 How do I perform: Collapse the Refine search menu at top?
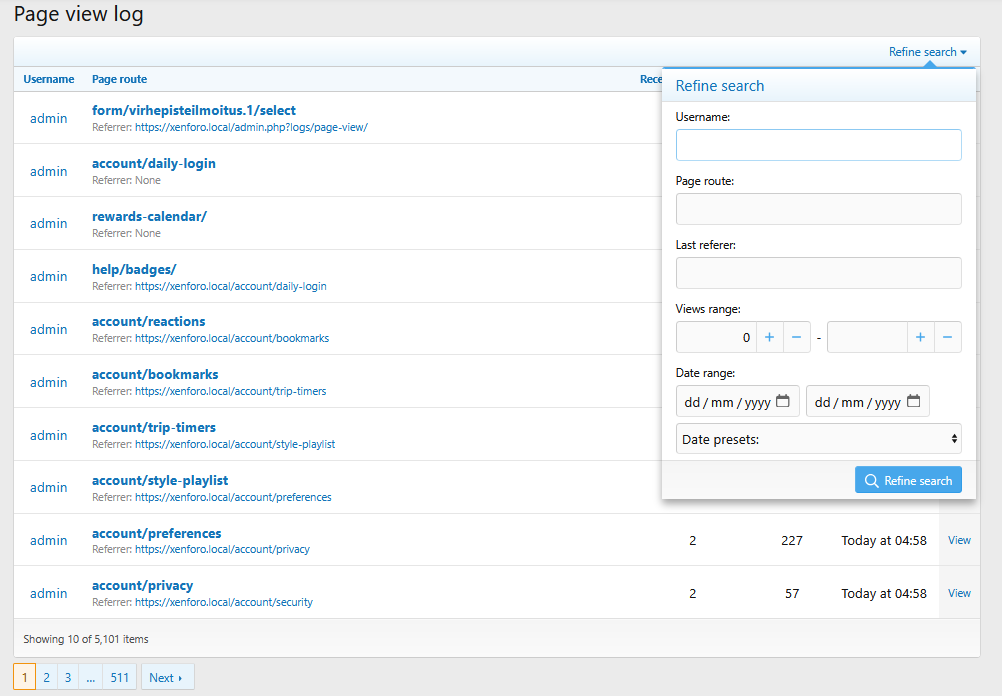927,52
